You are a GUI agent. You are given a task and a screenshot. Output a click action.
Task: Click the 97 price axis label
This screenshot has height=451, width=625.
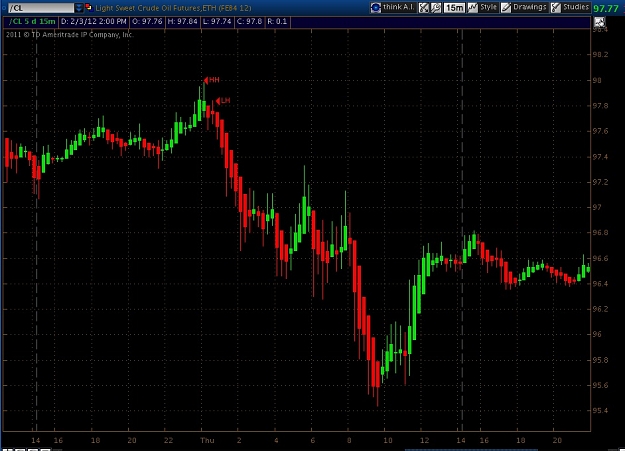[597, 207]
